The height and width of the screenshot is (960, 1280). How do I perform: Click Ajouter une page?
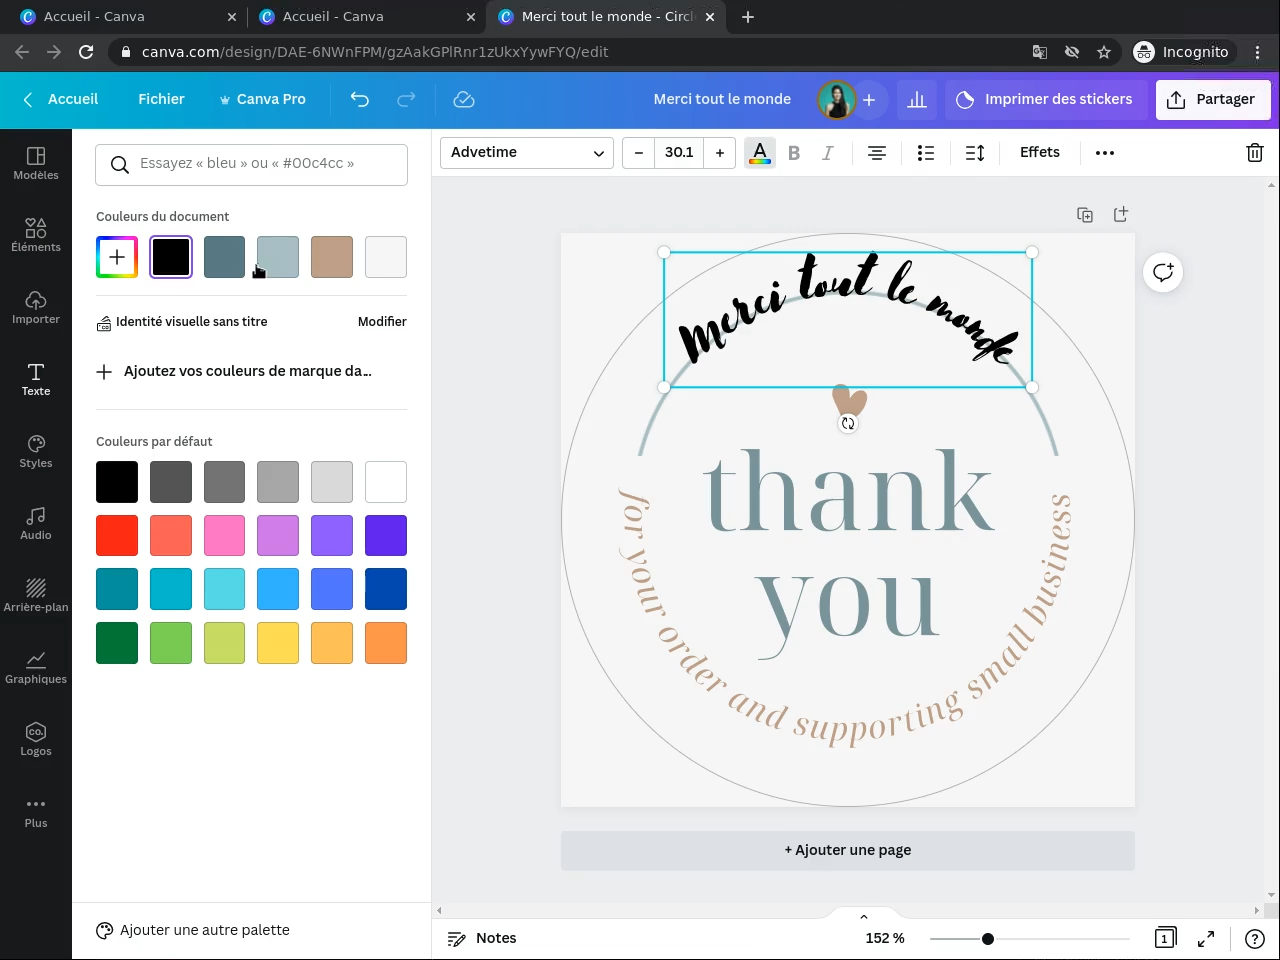[x=848, y=850]
